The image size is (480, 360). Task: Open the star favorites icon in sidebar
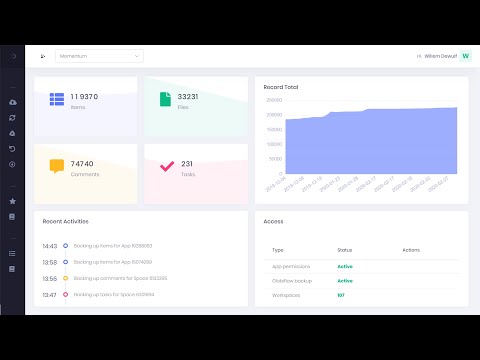(12, 201)
